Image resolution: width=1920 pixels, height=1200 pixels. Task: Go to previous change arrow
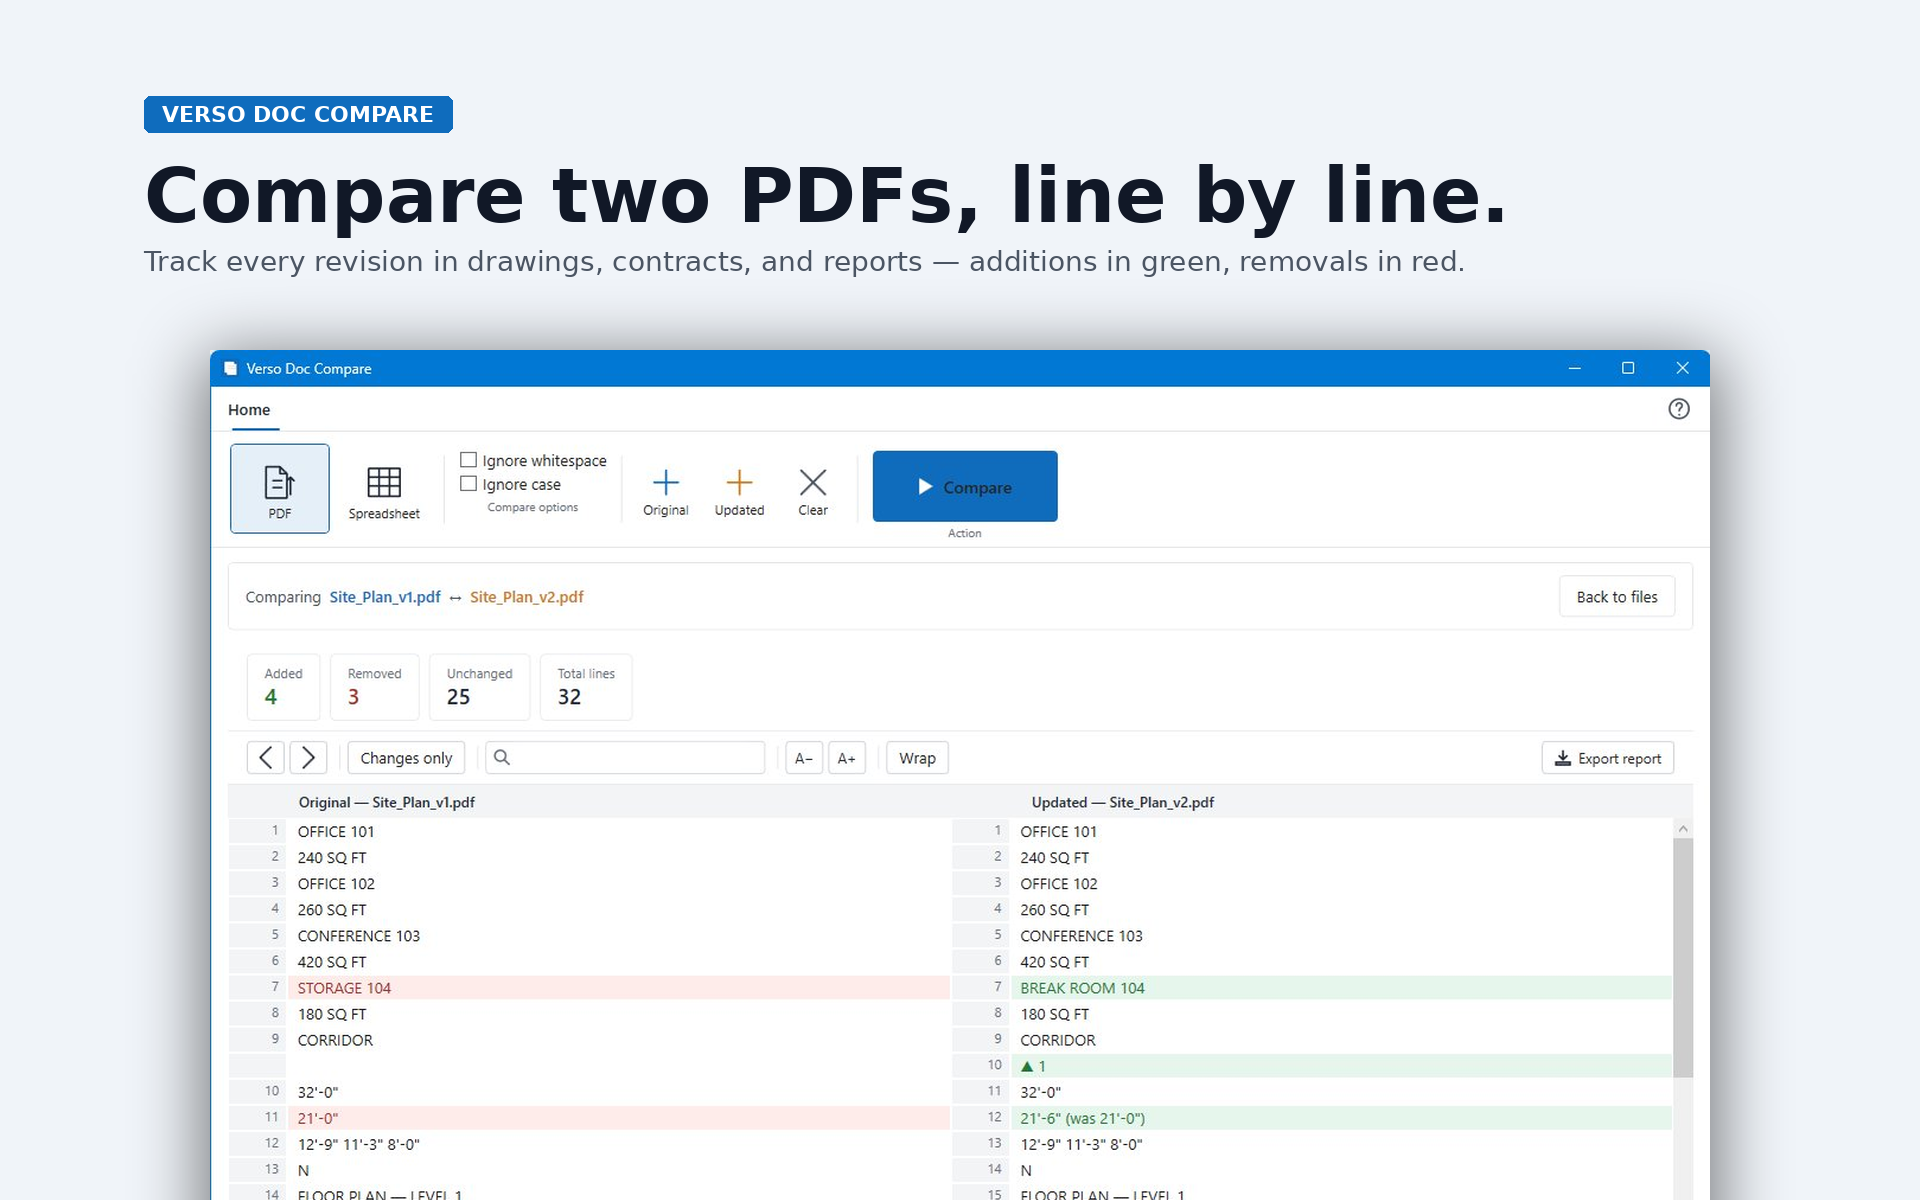point(265,758)
